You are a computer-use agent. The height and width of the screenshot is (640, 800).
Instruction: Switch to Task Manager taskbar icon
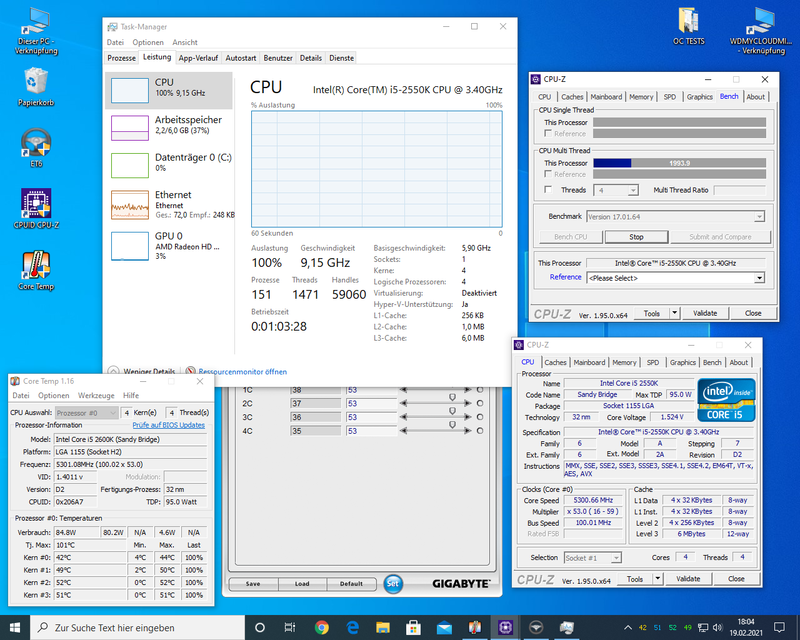pyautogui.click(x=566, y=627)
